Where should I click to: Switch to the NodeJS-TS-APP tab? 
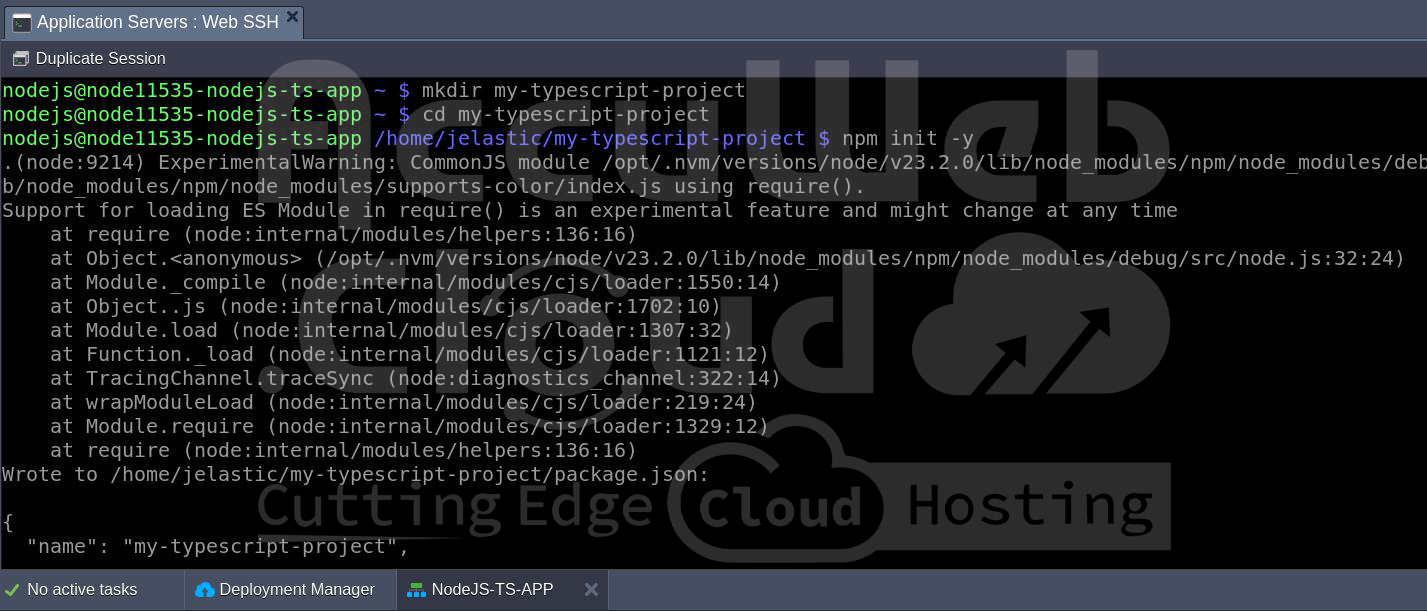(x=491, y=590)
